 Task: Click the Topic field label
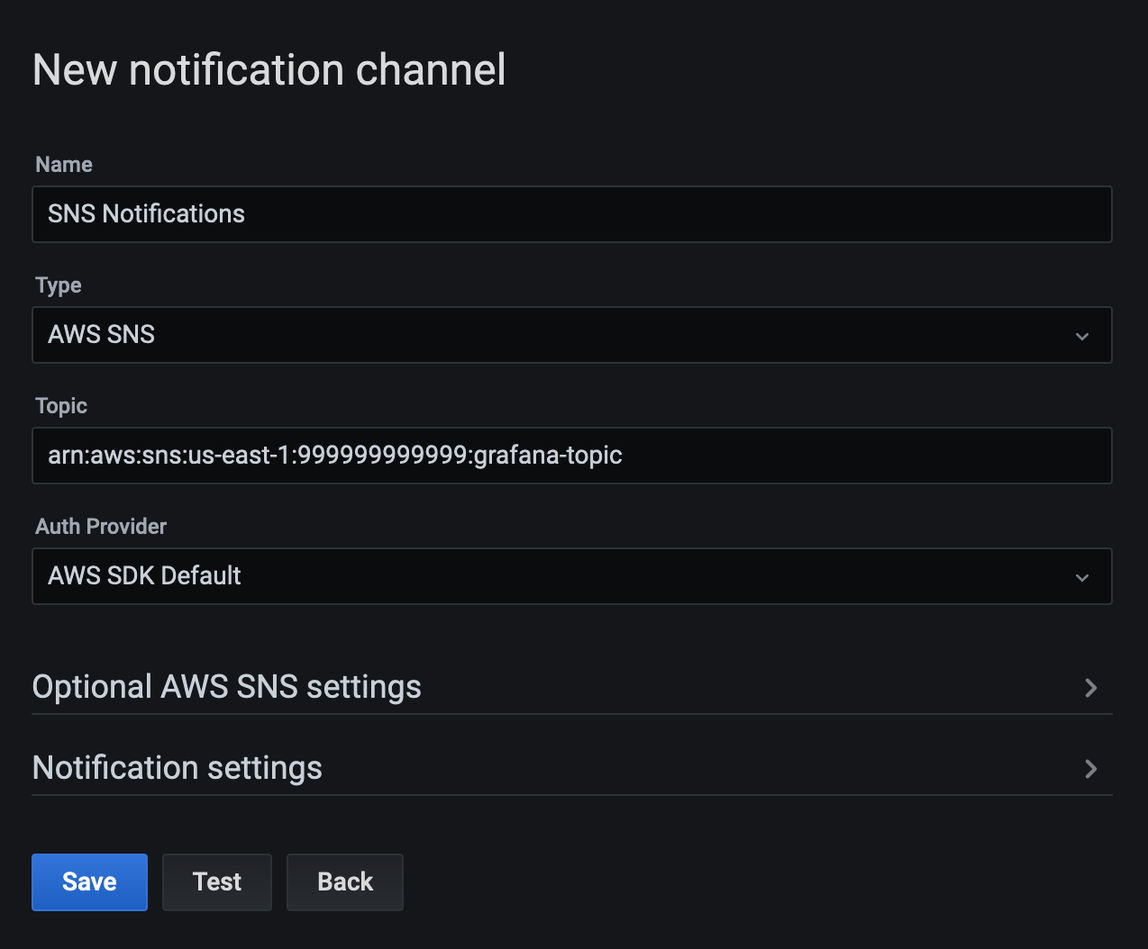pyautogui.click(x=61, y=406)
